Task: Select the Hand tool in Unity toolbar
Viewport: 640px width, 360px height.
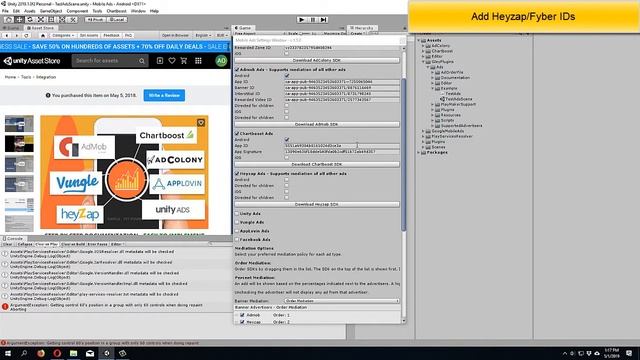Action: pos(9,20)
